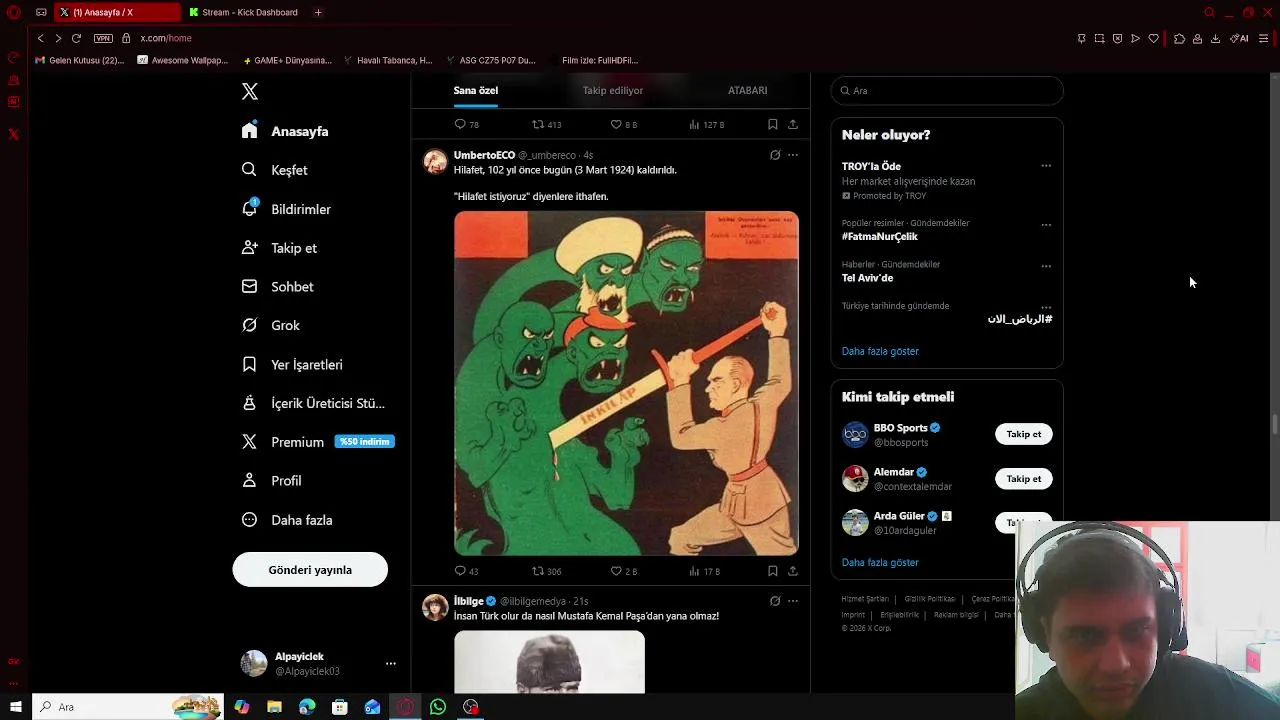
Task: Open Opera AI assistant icon
Action: coord(1239,38)
